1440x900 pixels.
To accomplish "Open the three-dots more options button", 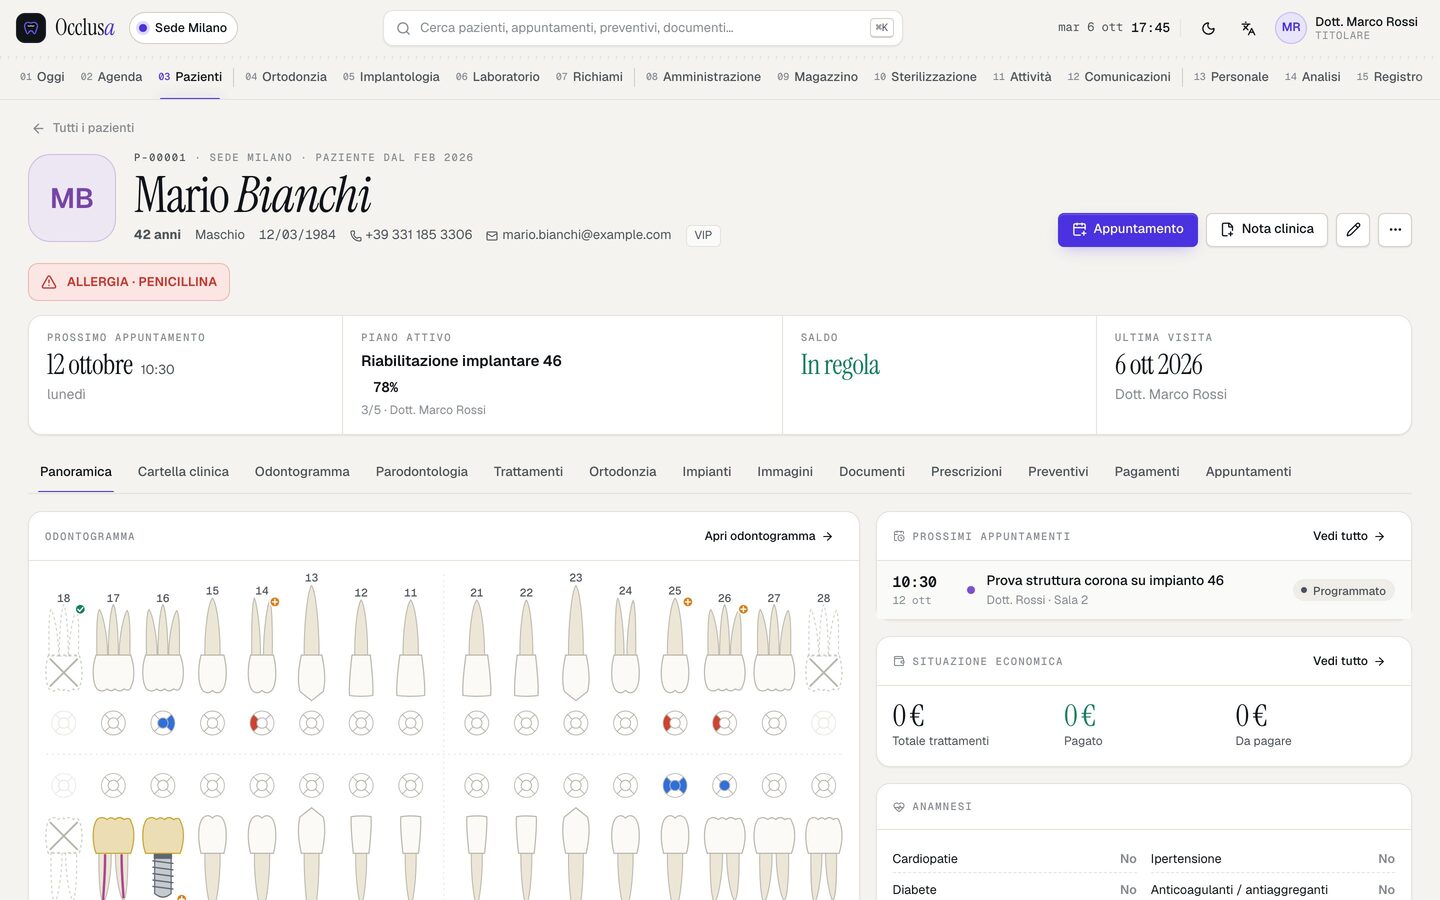I will (1395, 229).
